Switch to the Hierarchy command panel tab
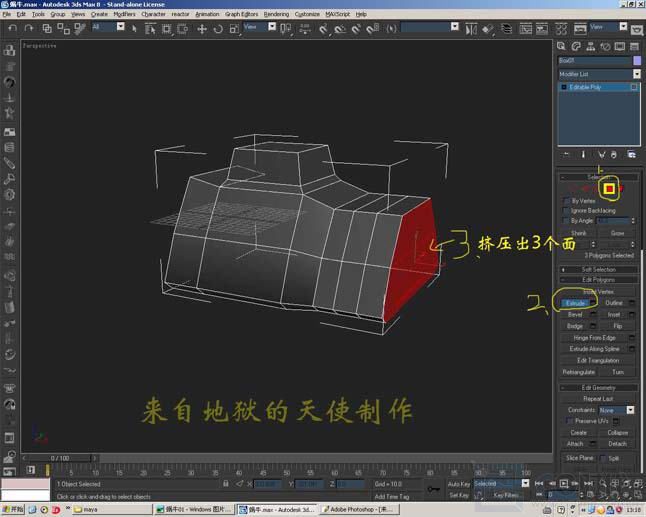 (x=590, y=46)
